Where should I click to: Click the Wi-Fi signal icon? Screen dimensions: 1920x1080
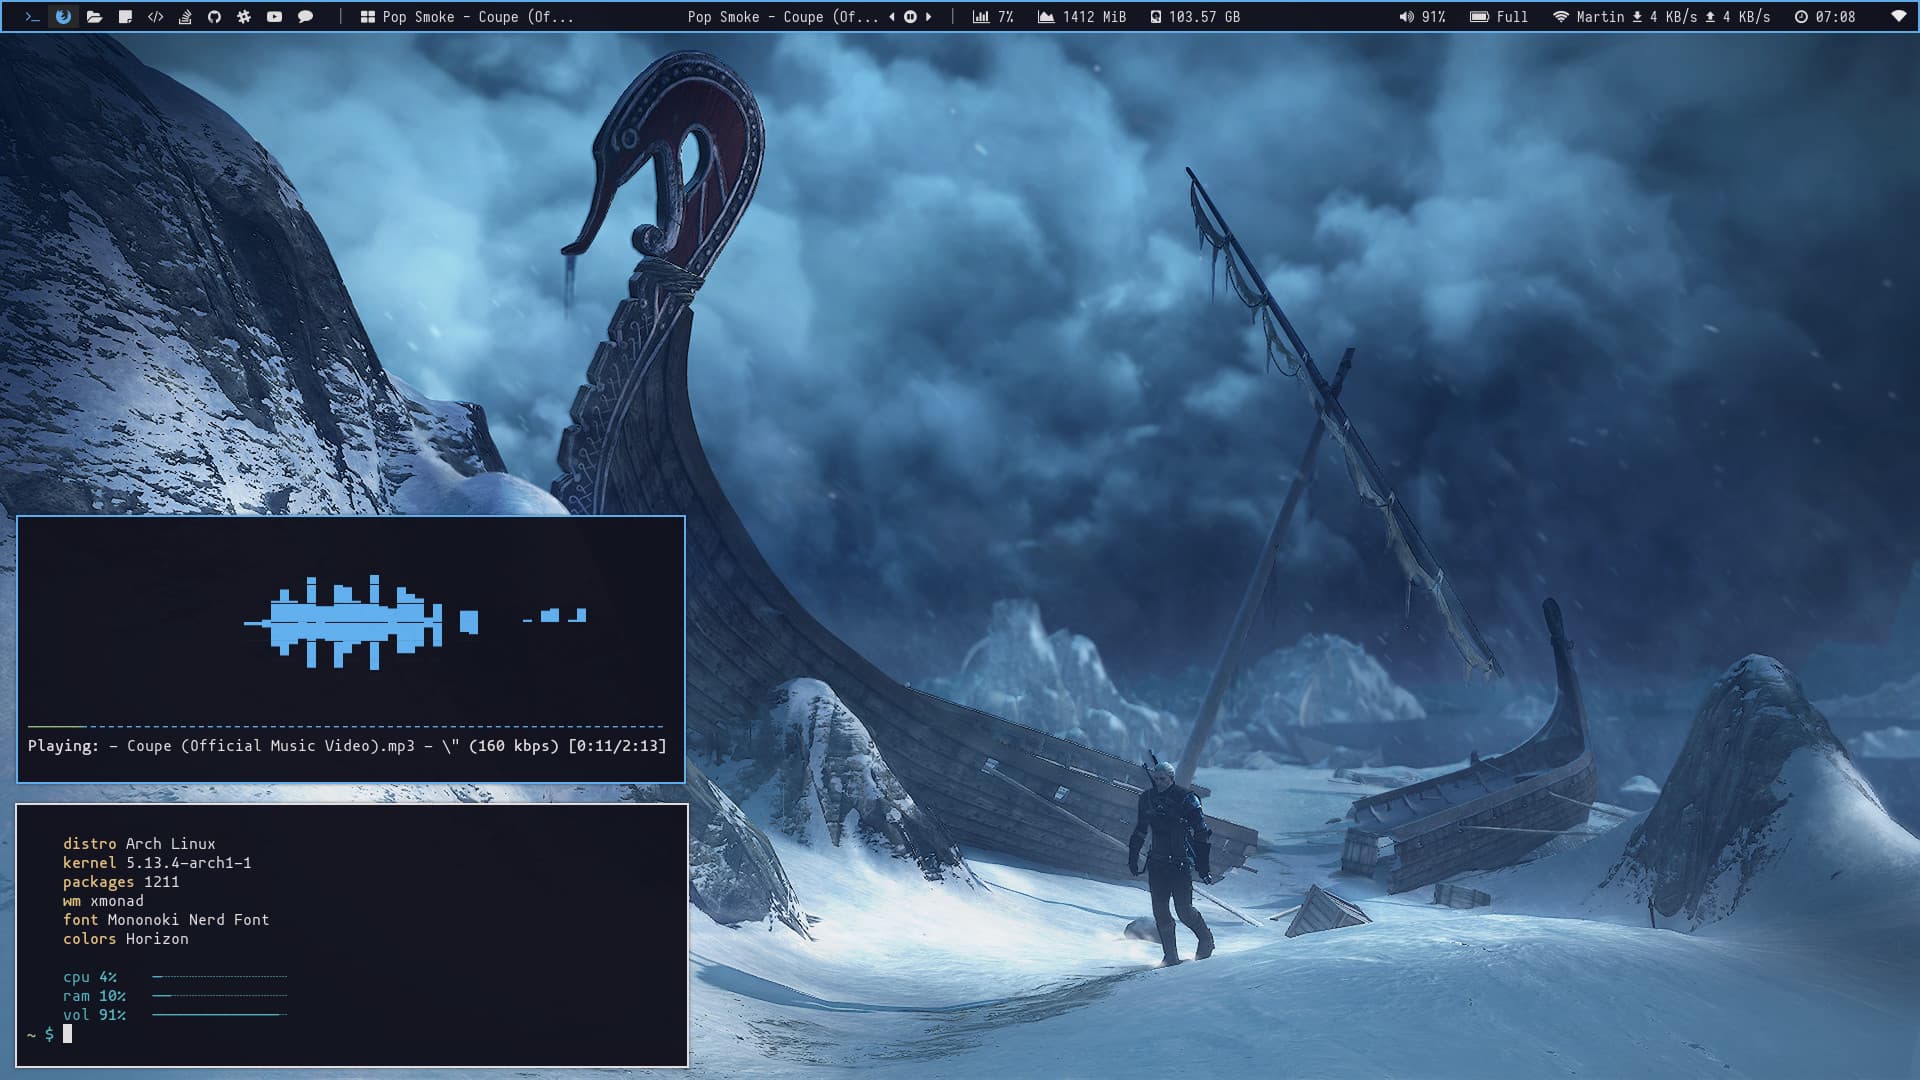point(1561,17)
